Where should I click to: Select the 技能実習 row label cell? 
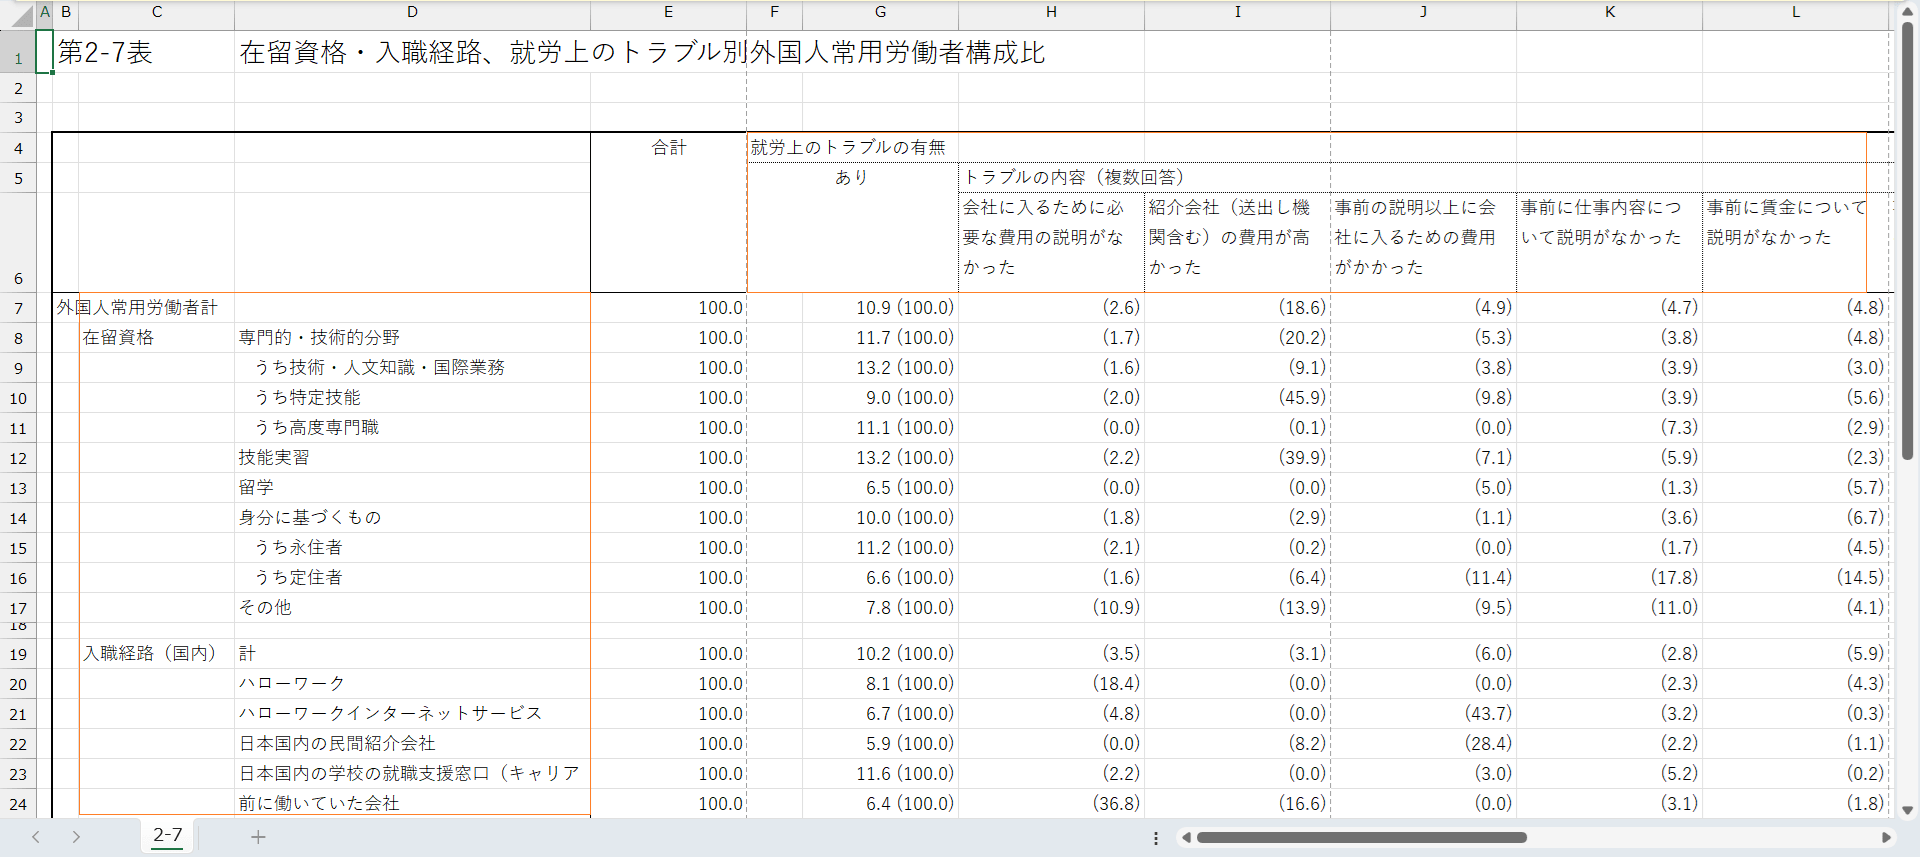click(x=274, y=457)
